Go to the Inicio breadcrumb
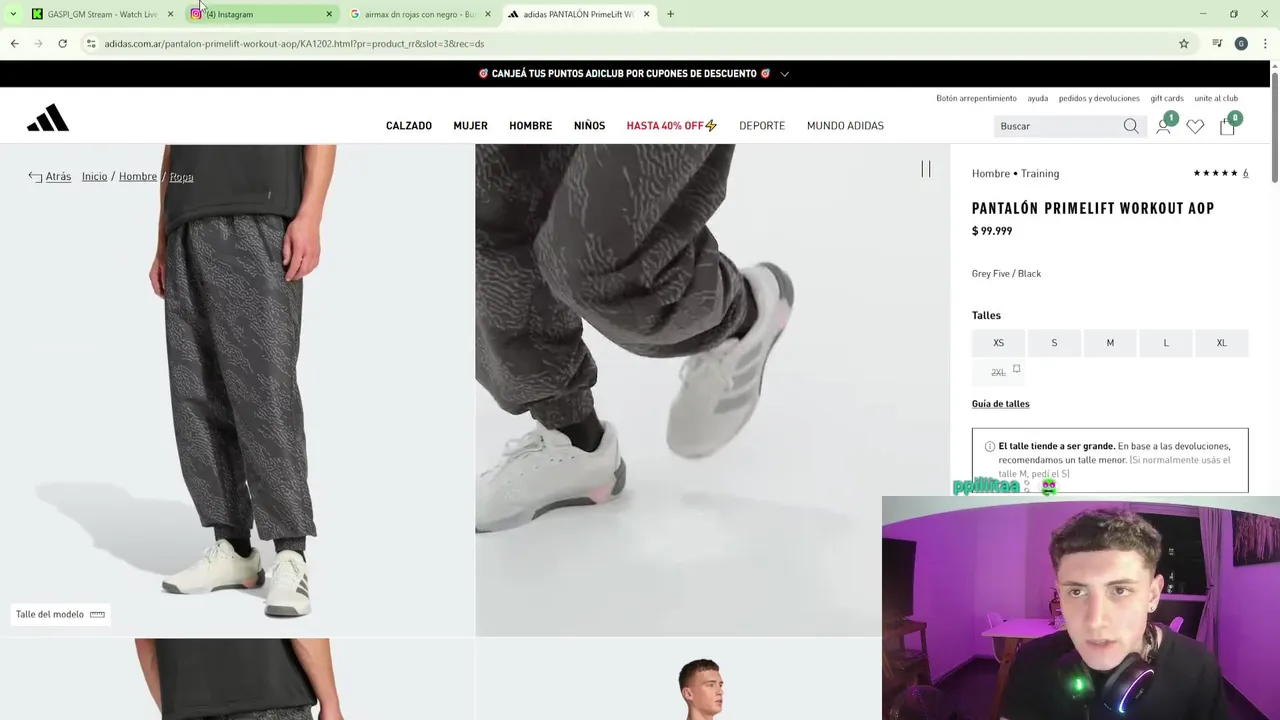Screen dimensions: 1280x720 94,176
